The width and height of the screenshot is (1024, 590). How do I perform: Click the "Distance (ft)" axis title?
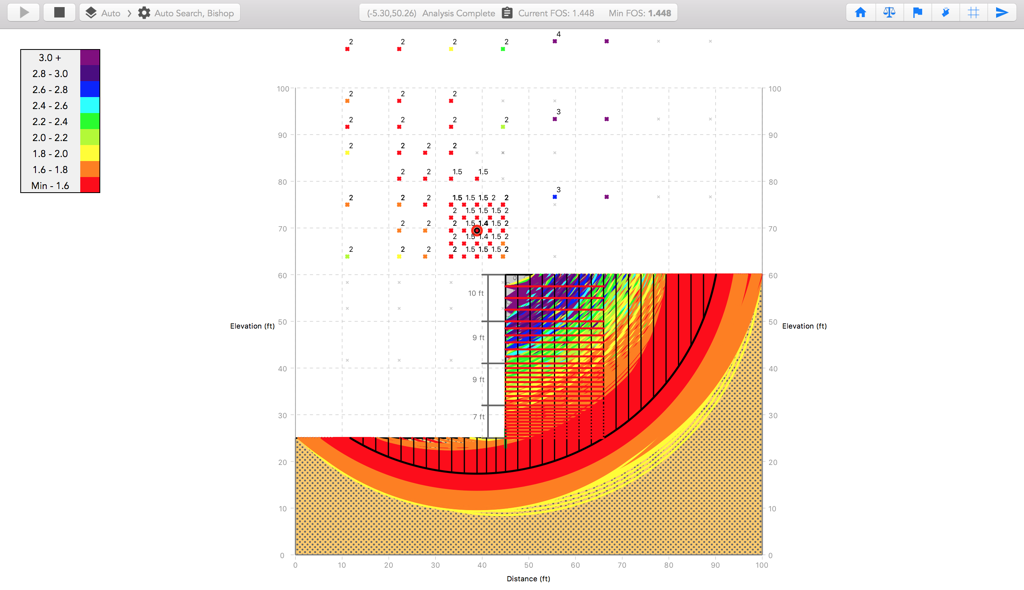click(x=528, y=579)
